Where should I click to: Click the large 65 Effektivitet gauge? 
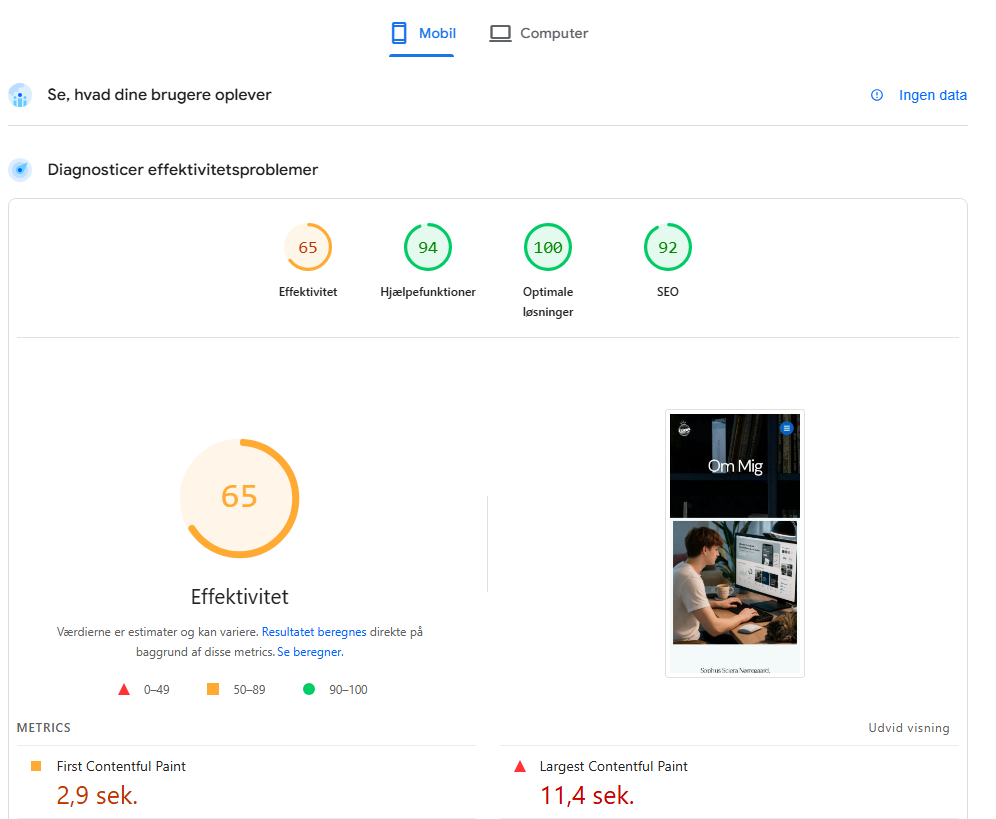pos(239,498)
